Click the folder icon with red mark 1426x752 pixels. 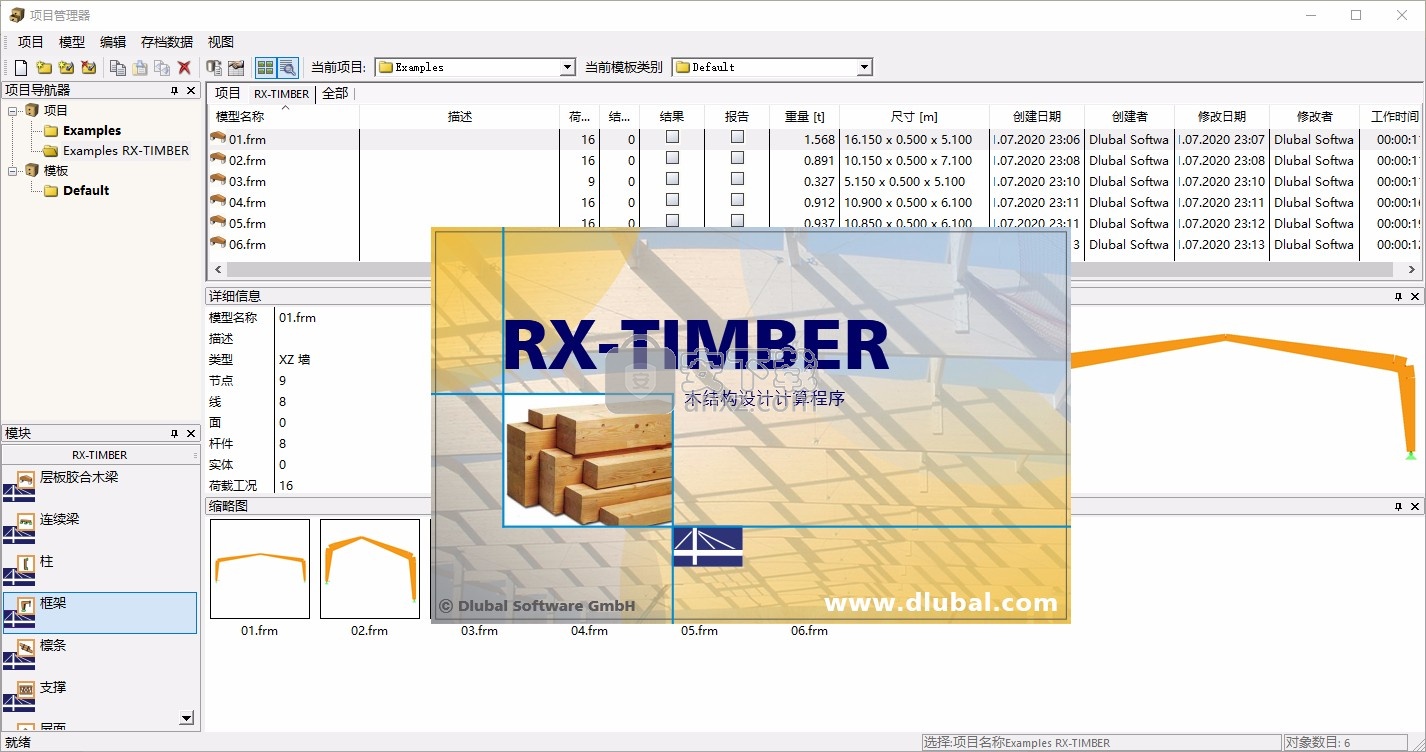point(89,68)
